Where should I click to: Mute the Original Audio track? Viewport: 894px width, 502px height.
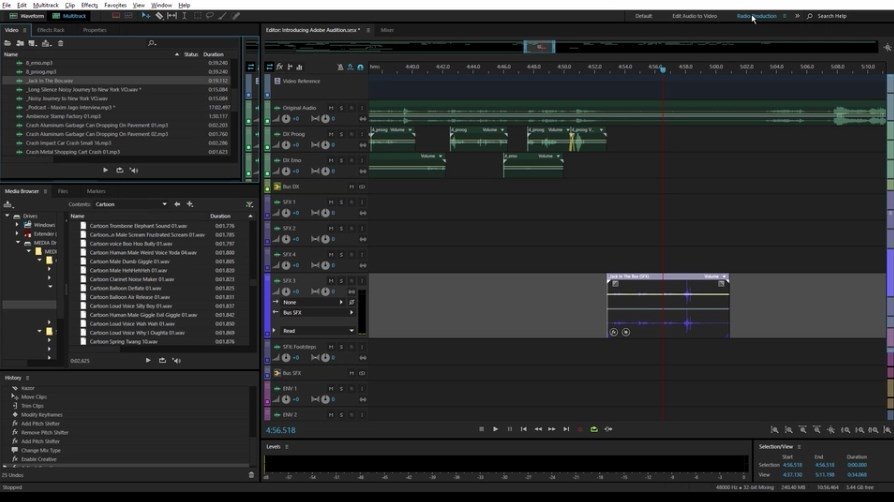[x=331, y=107]
